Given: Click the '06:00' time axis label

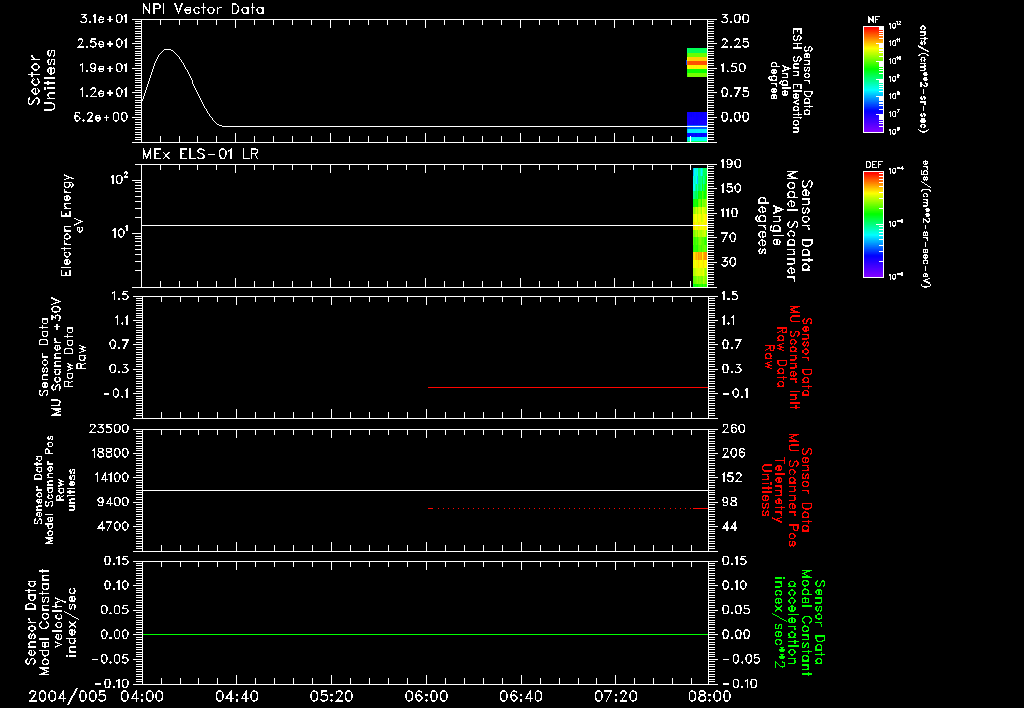Looking at the screenshot, I should coord(426,696).
